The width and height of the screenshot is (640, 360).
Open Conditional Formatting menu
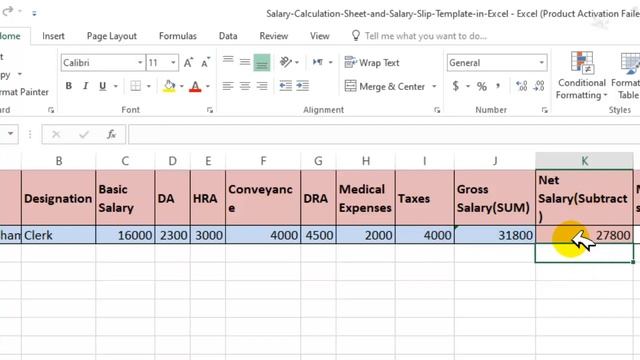tap(582, 76)
